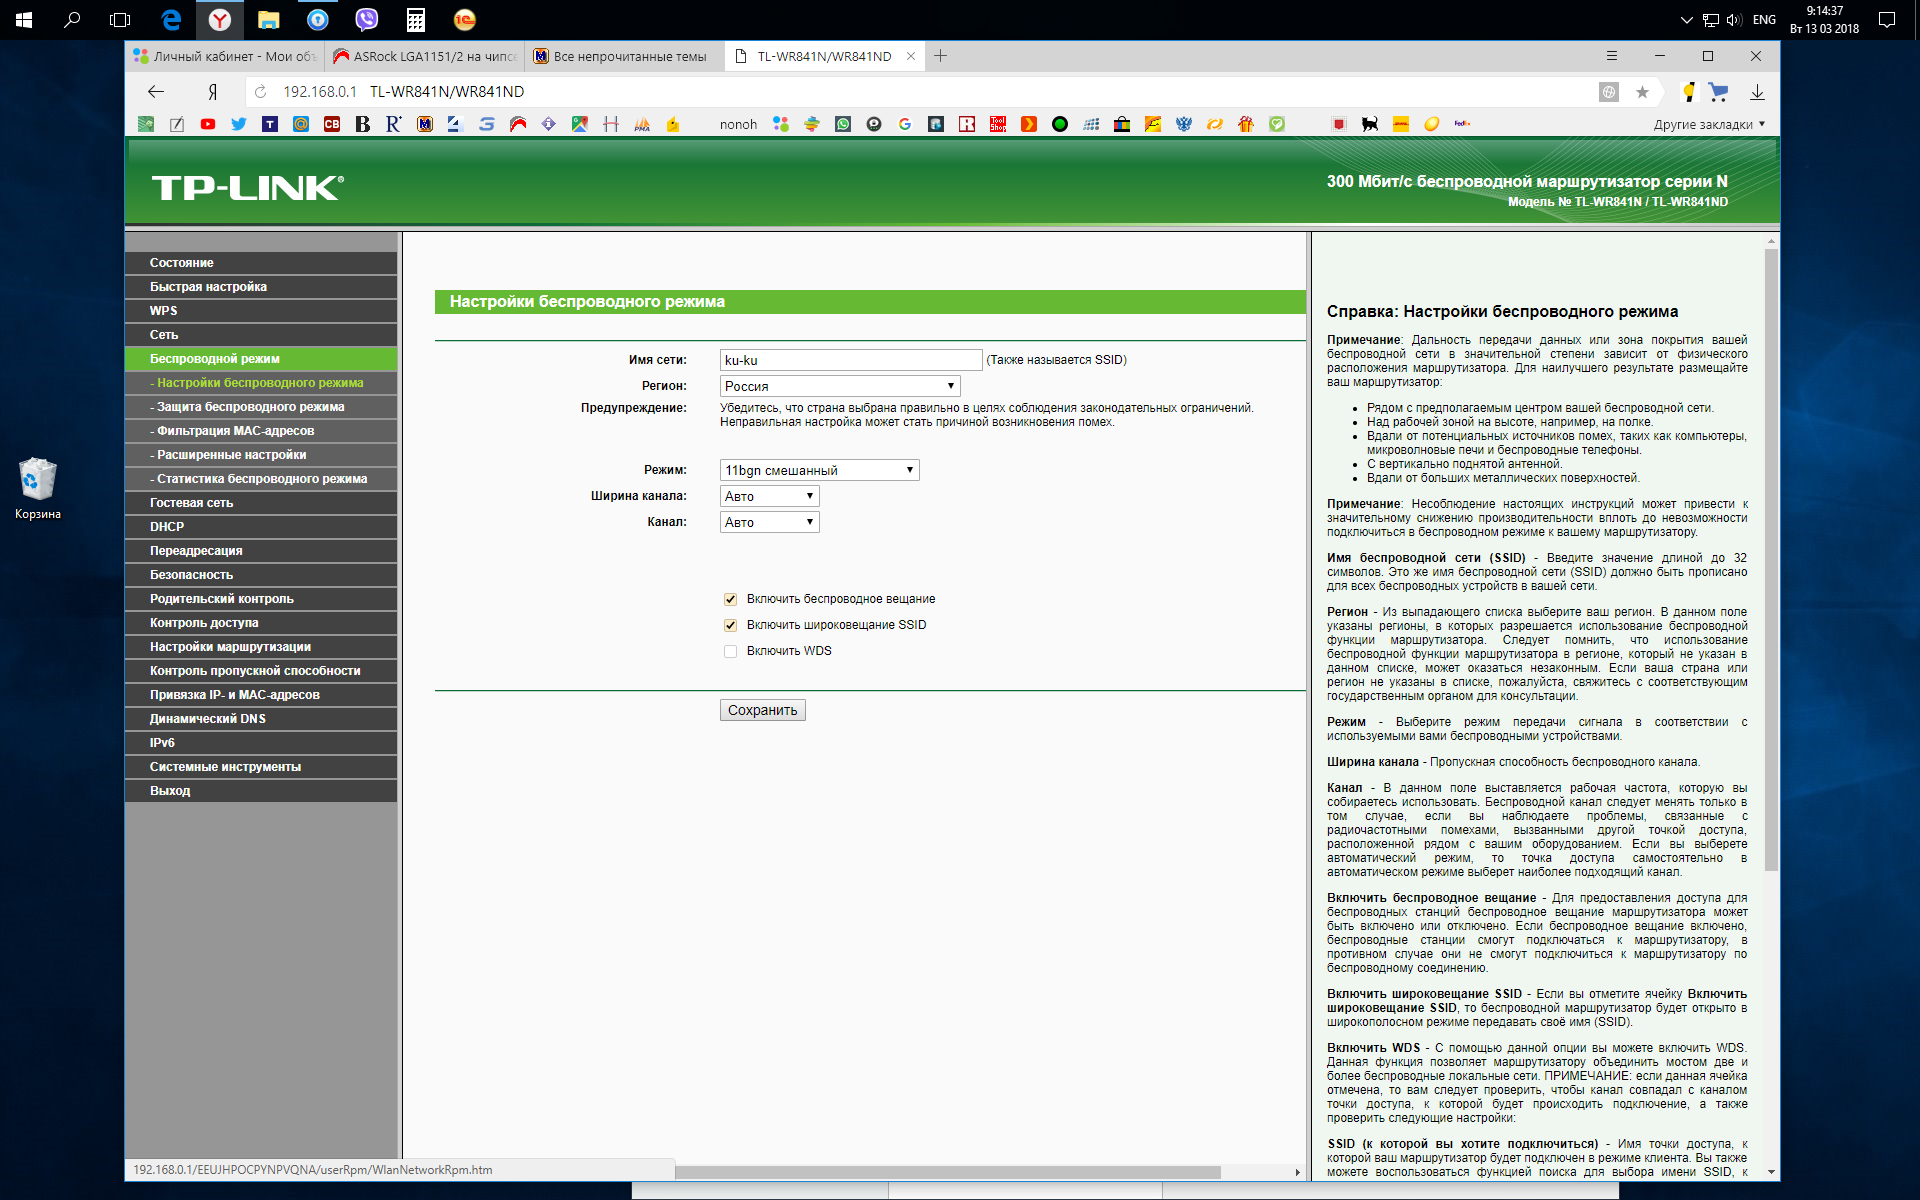The image size is (1920, 1200).
Task: Click the Google bookmark icon
Action: [905, 124]
